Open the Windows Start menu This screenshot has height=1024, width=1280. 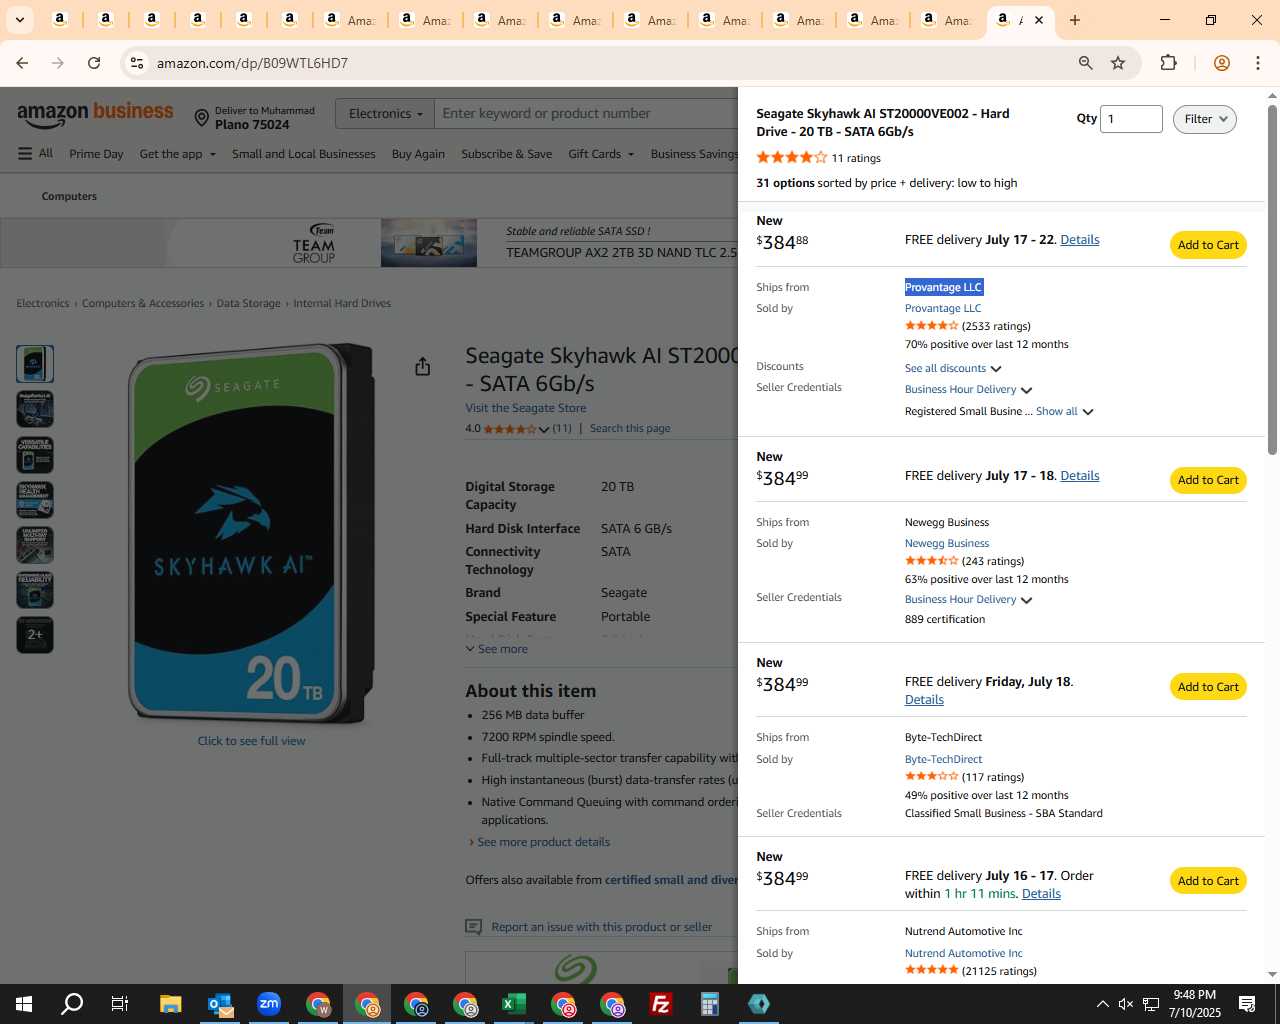pyautogui.click(x=24, y=1004)
